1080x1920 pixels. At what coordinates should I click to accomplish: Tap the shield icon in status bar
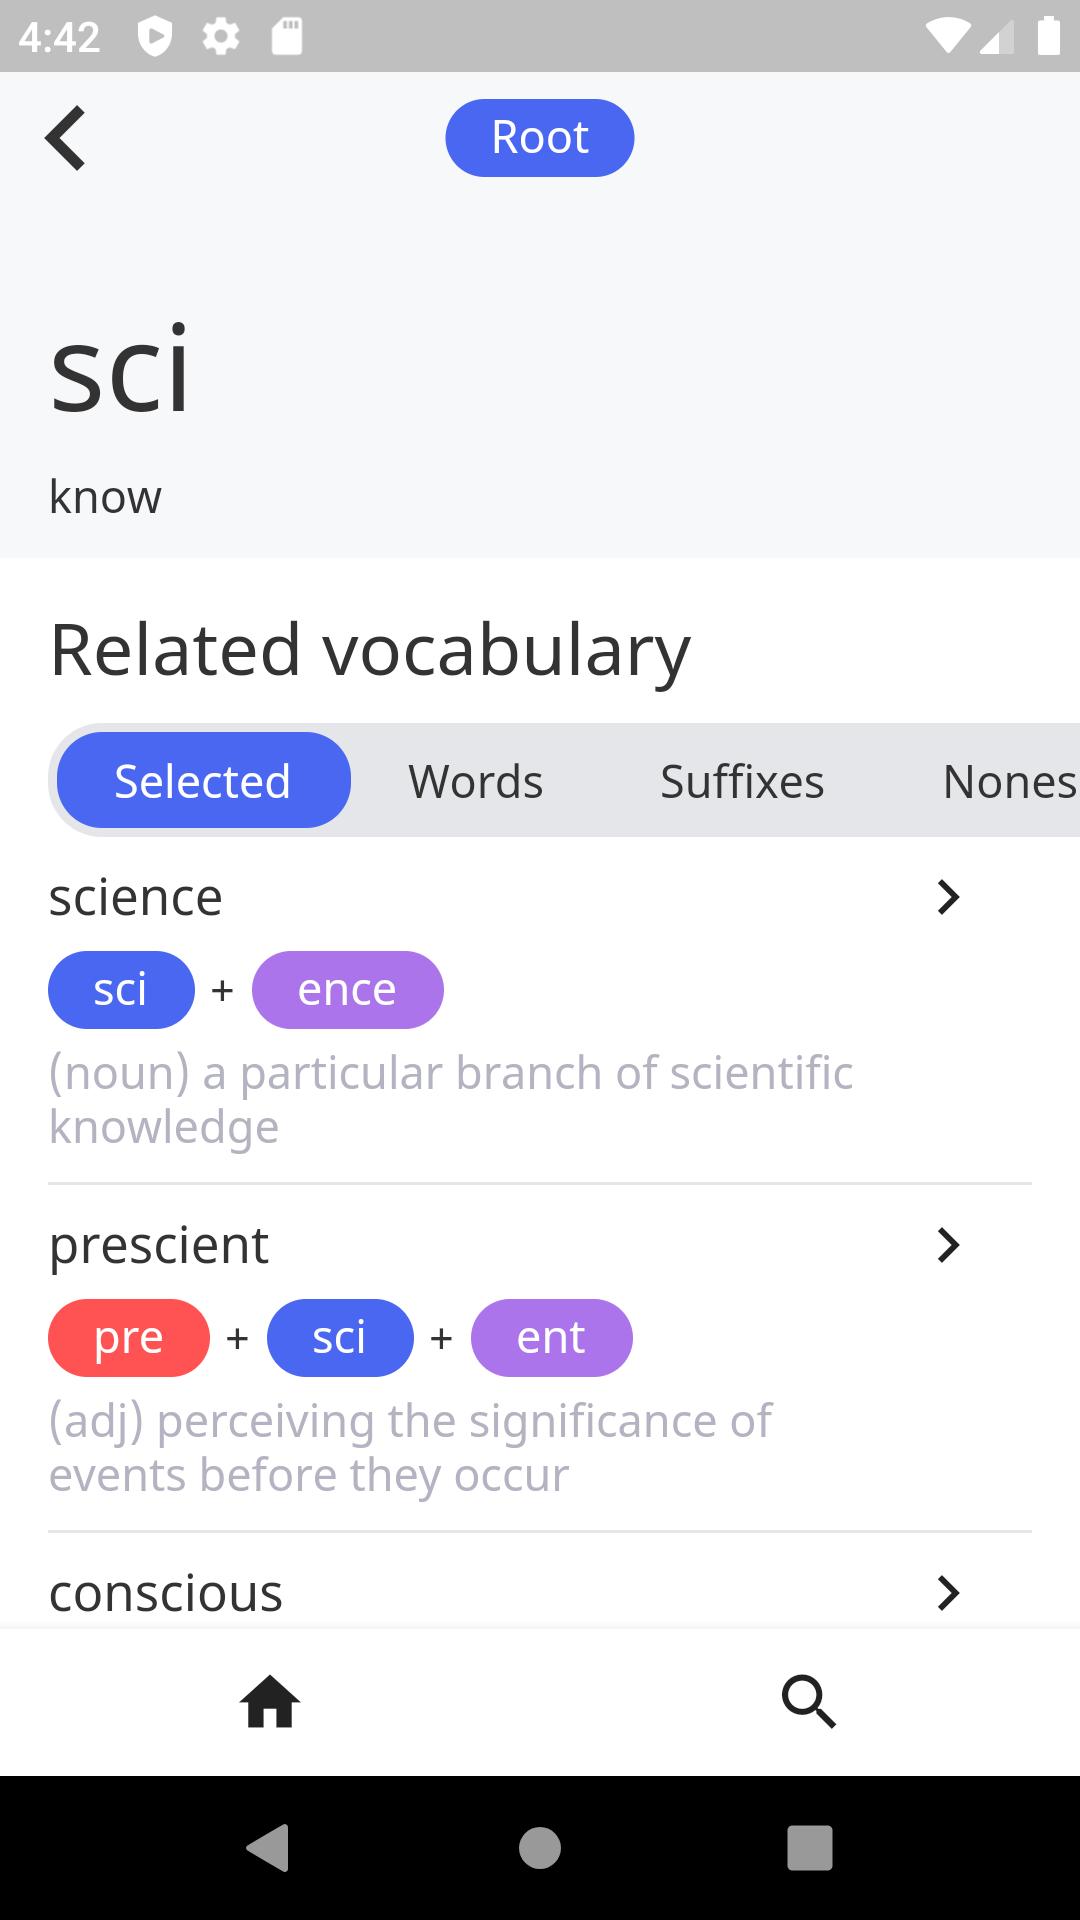(154, 37)
